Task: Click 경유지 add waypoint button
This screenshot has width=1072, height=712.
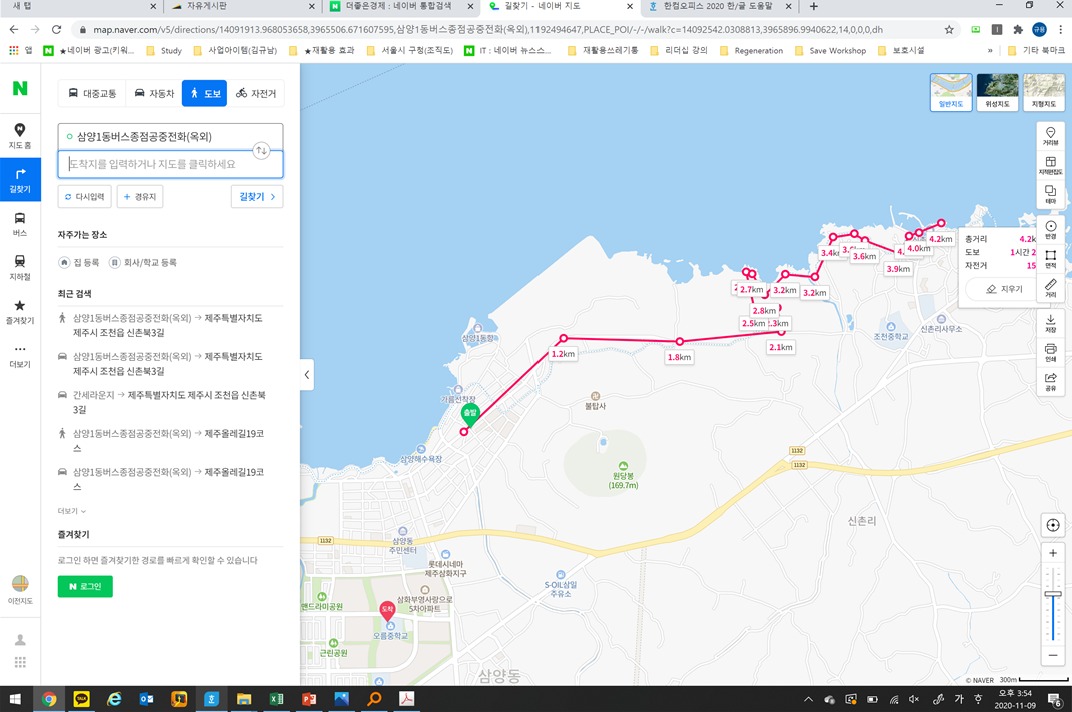Action: 139,197
